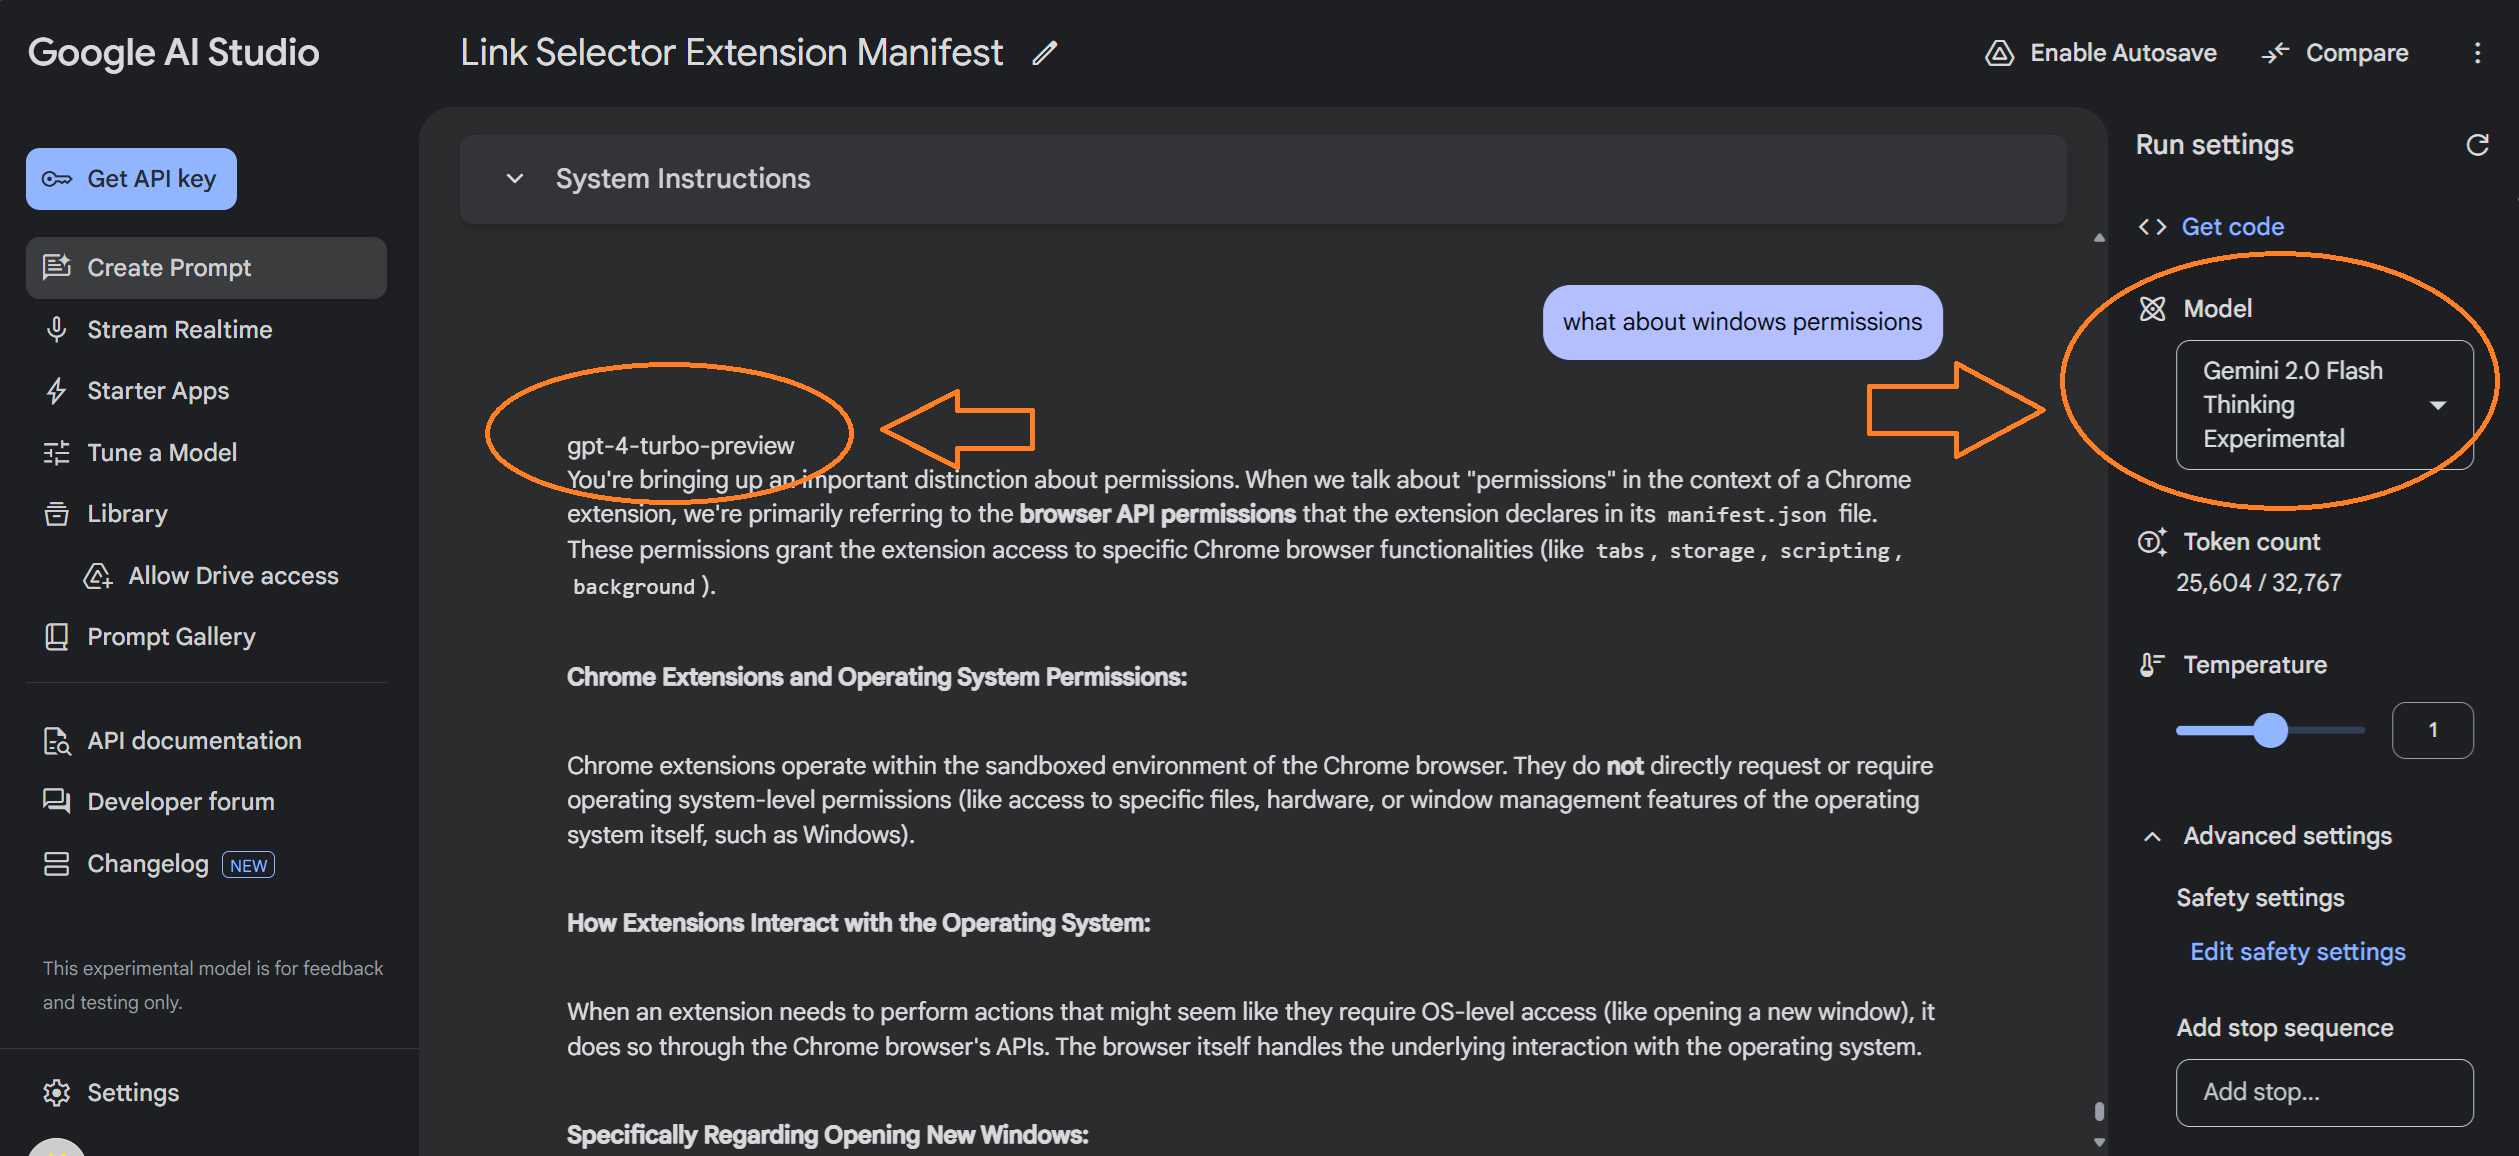Screen dimensions: 2519x1156
Task: Click the Temperature thermometer icon
Action: pyautogui.click(x=2152, y=665)
